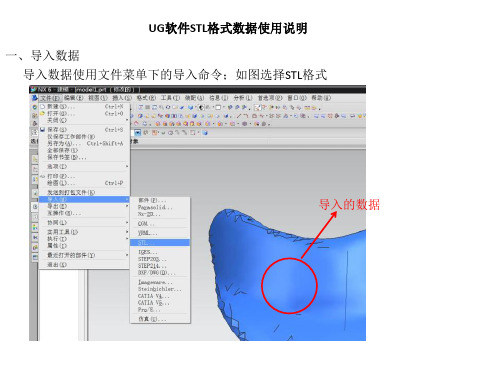
Task: Click the straight line sketch tool icon
Action: 239,116
